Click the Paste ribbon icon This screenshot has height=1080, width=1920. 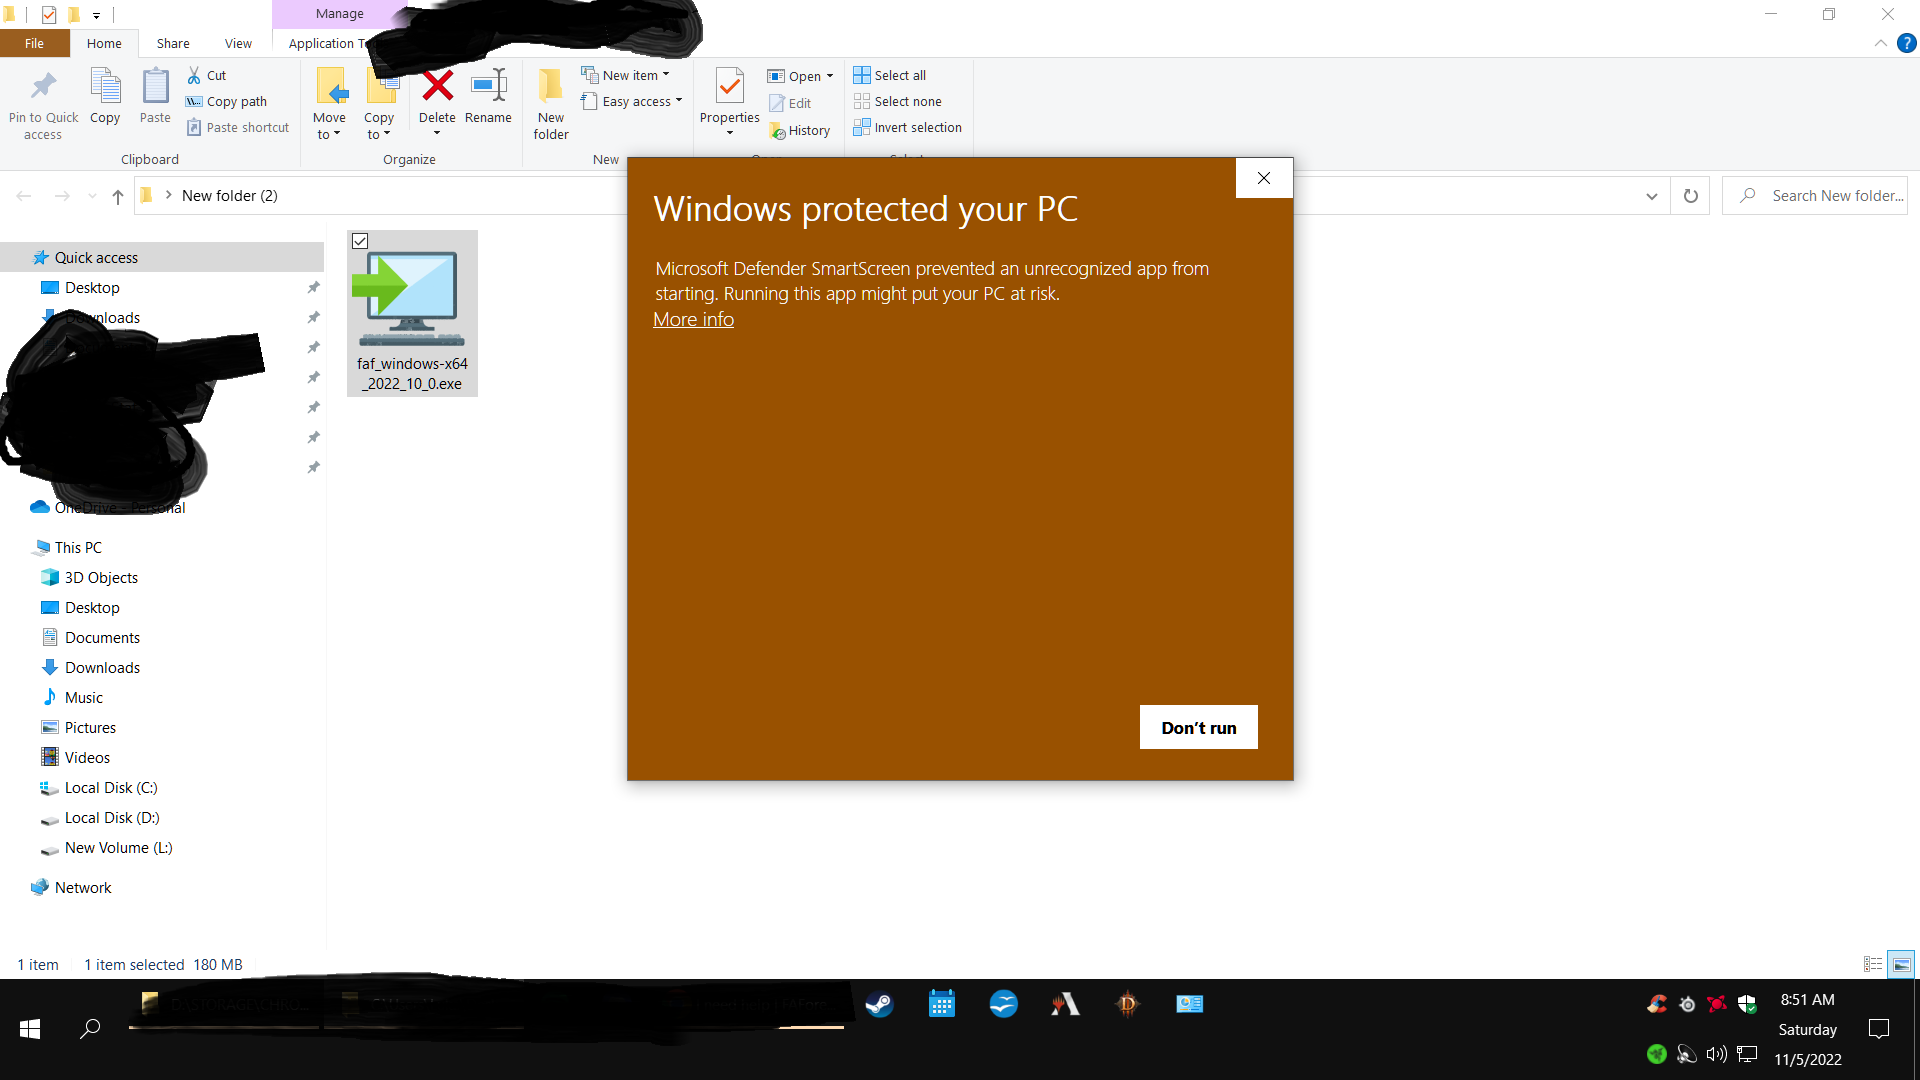(x=155, y=87)
